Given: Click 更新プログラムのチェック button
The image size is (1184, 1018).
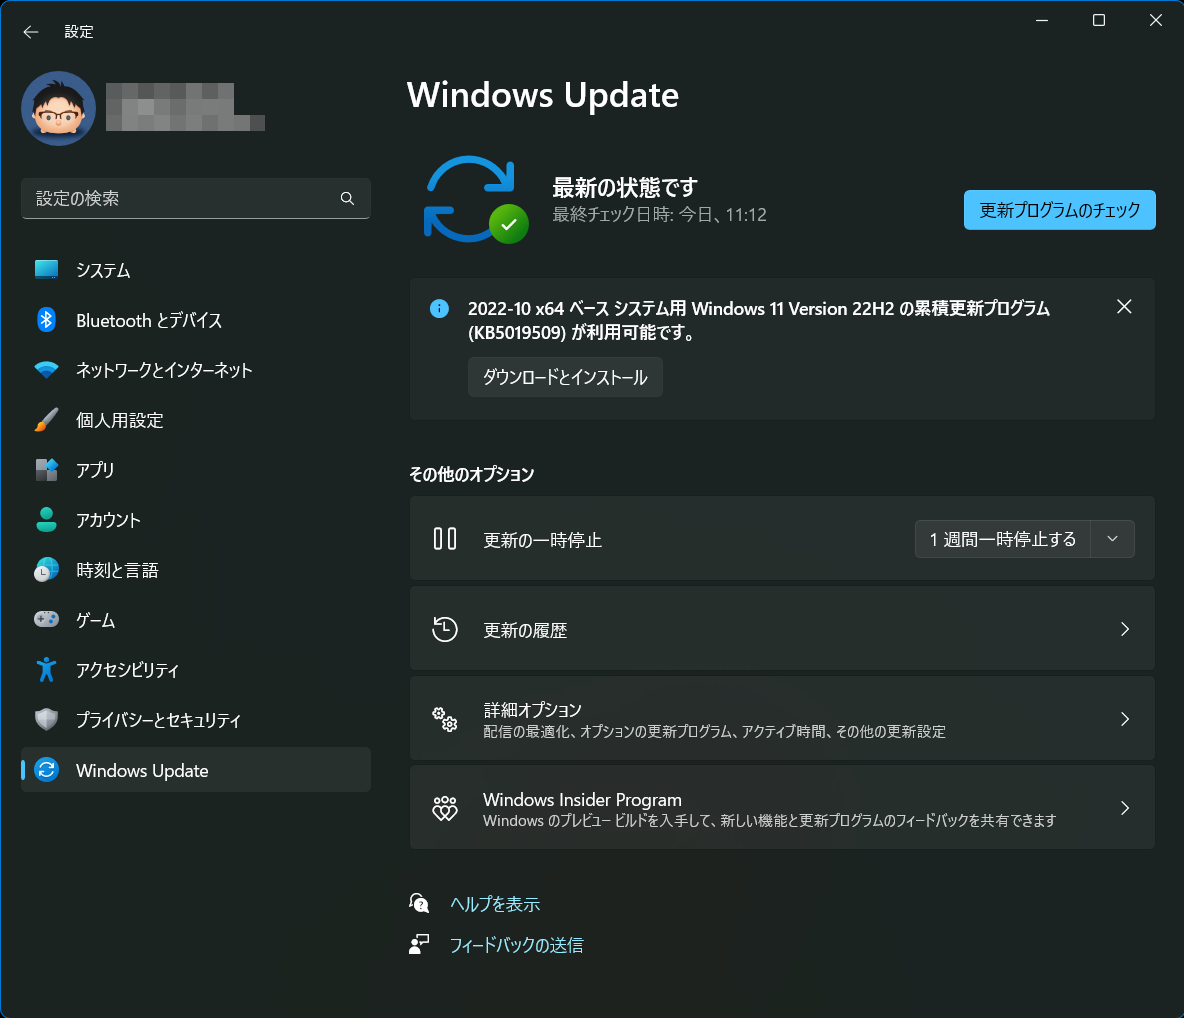Looking at the screenshot, I should click(1059, 210).
